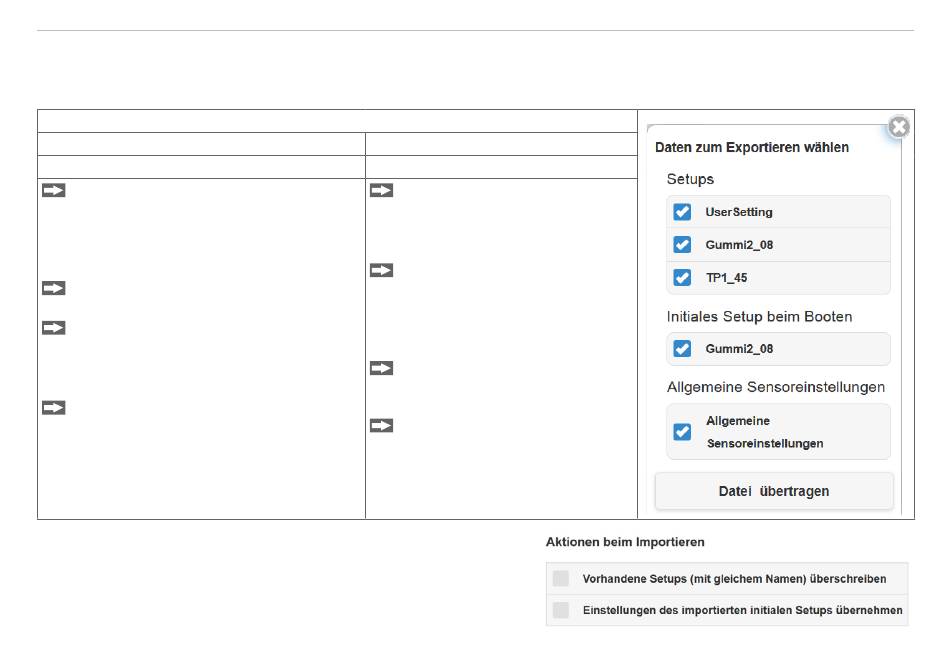Click the third arrow icon in left column
Viewport: 950px width, 665px height.
click(x=53, y=328)
